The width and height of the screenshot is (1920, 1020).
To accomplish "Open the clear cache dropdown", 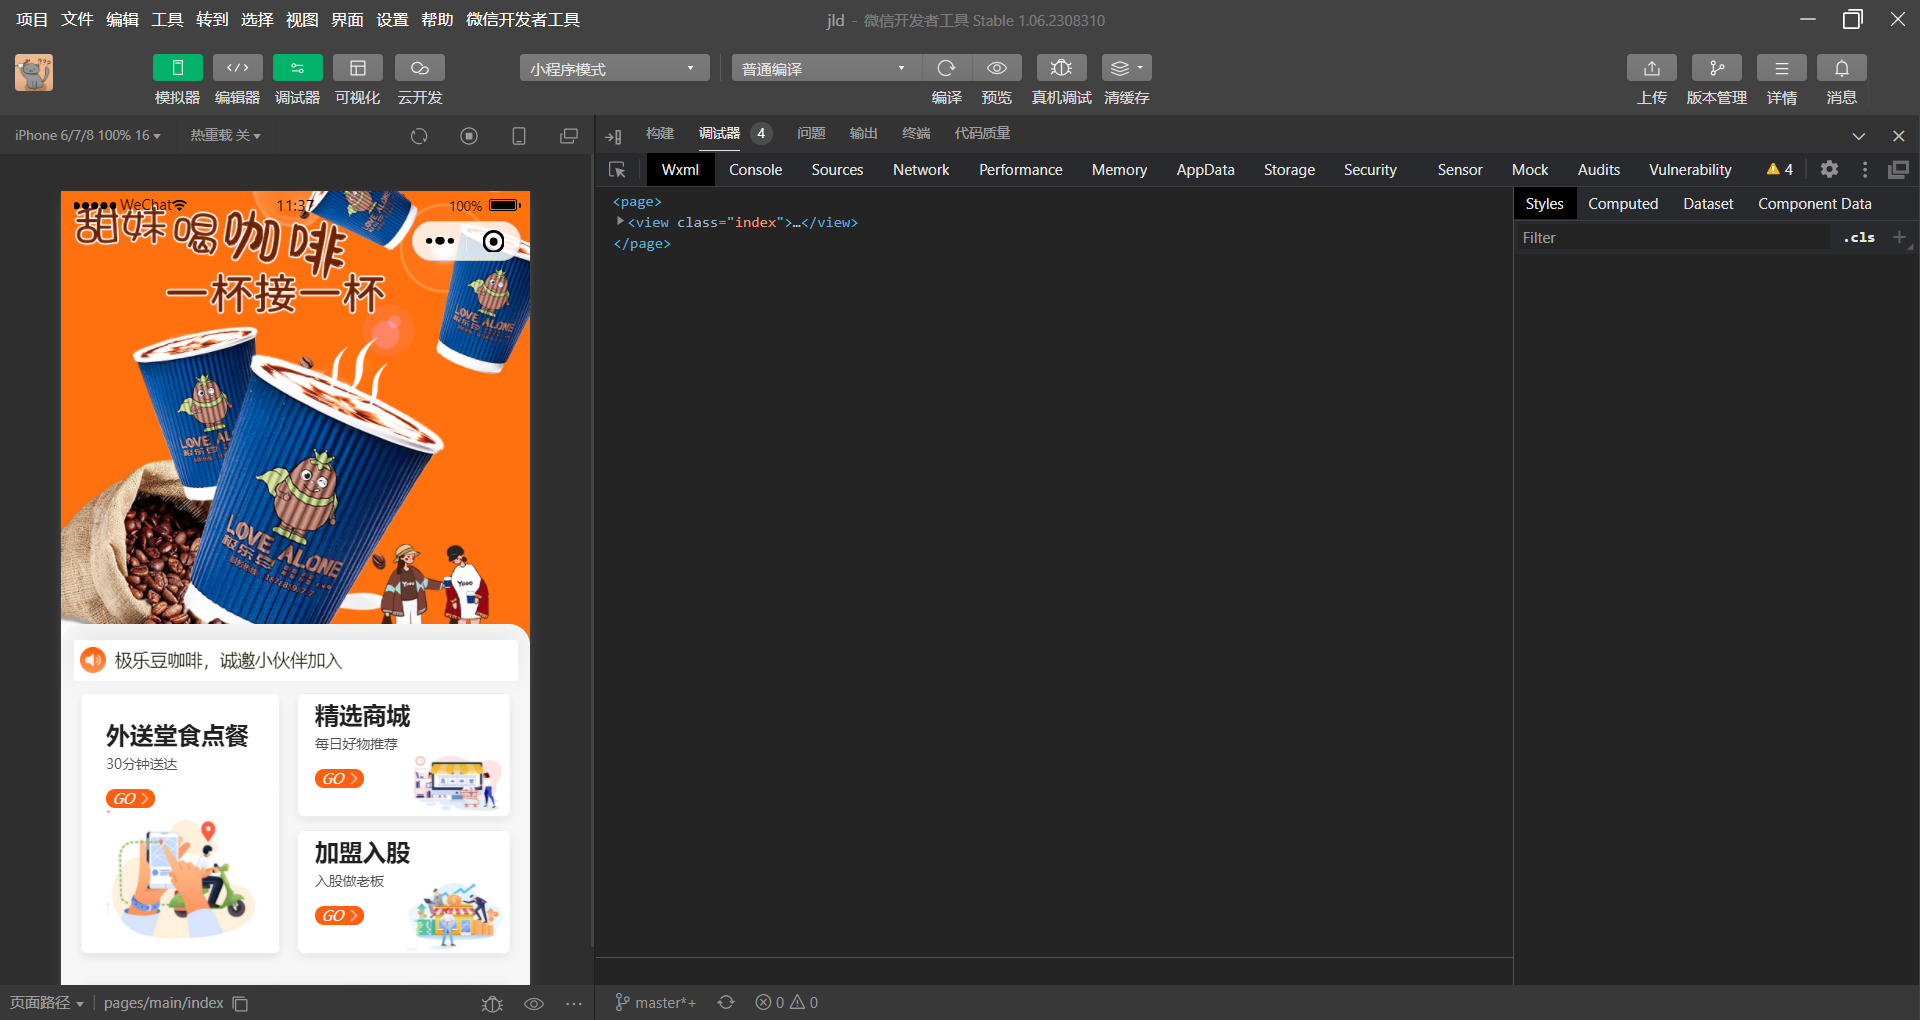I will coord(1127,68).
